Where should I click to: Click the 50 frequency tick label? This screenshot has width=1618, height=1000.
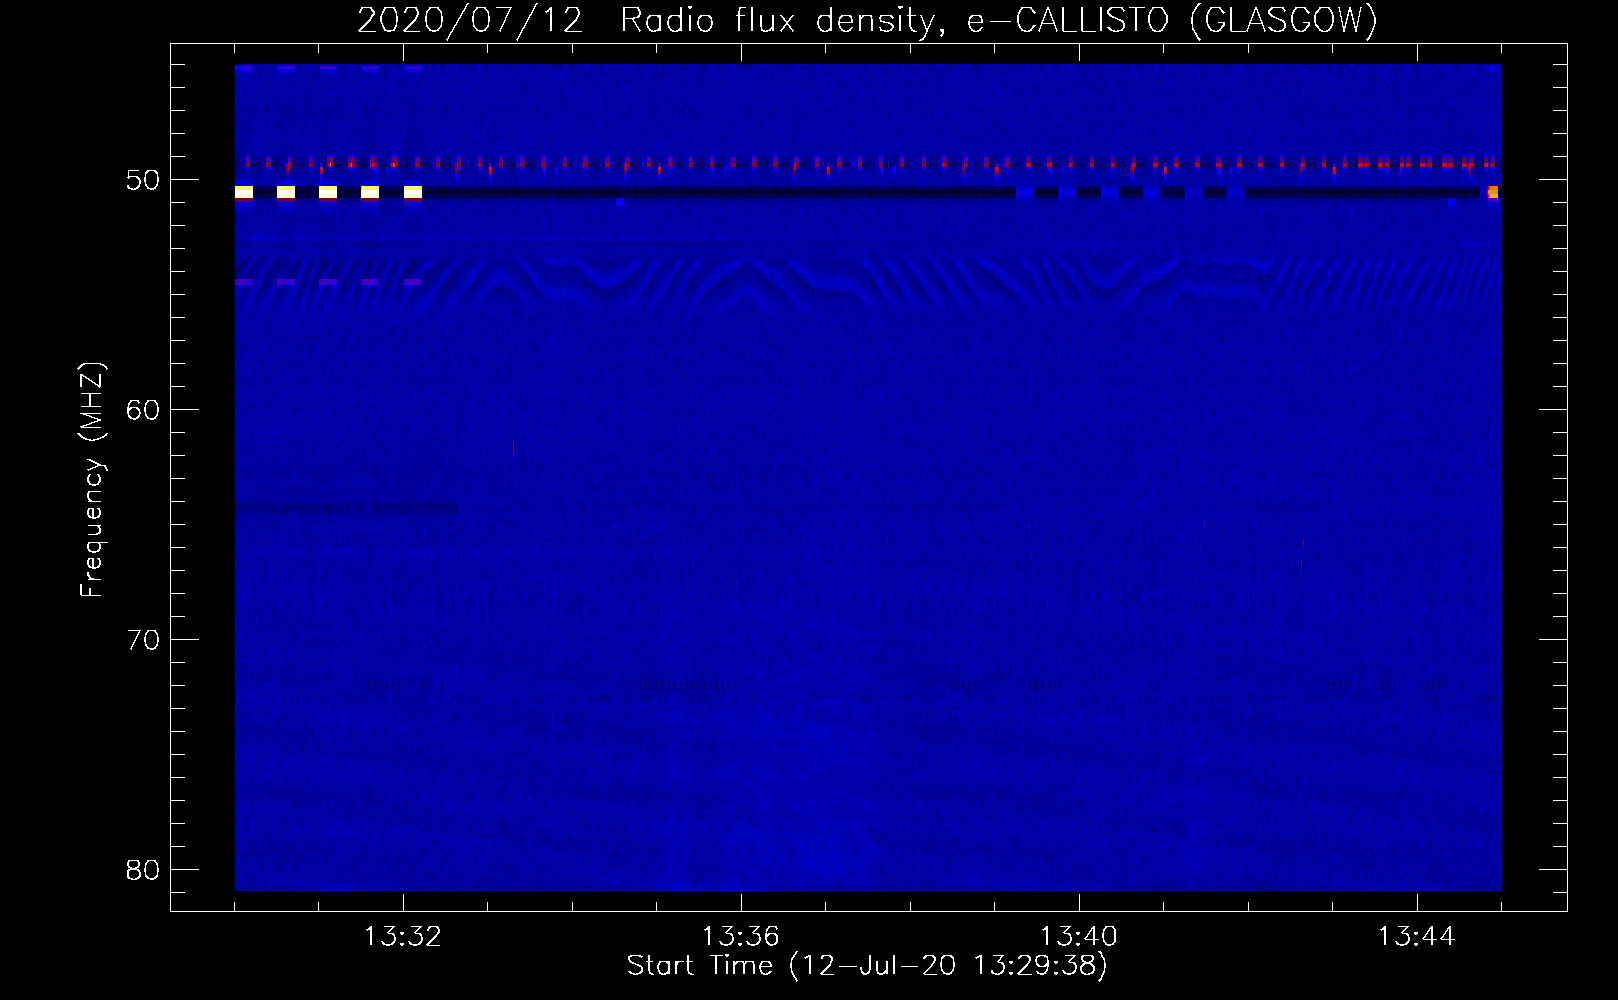coord(143,180)
